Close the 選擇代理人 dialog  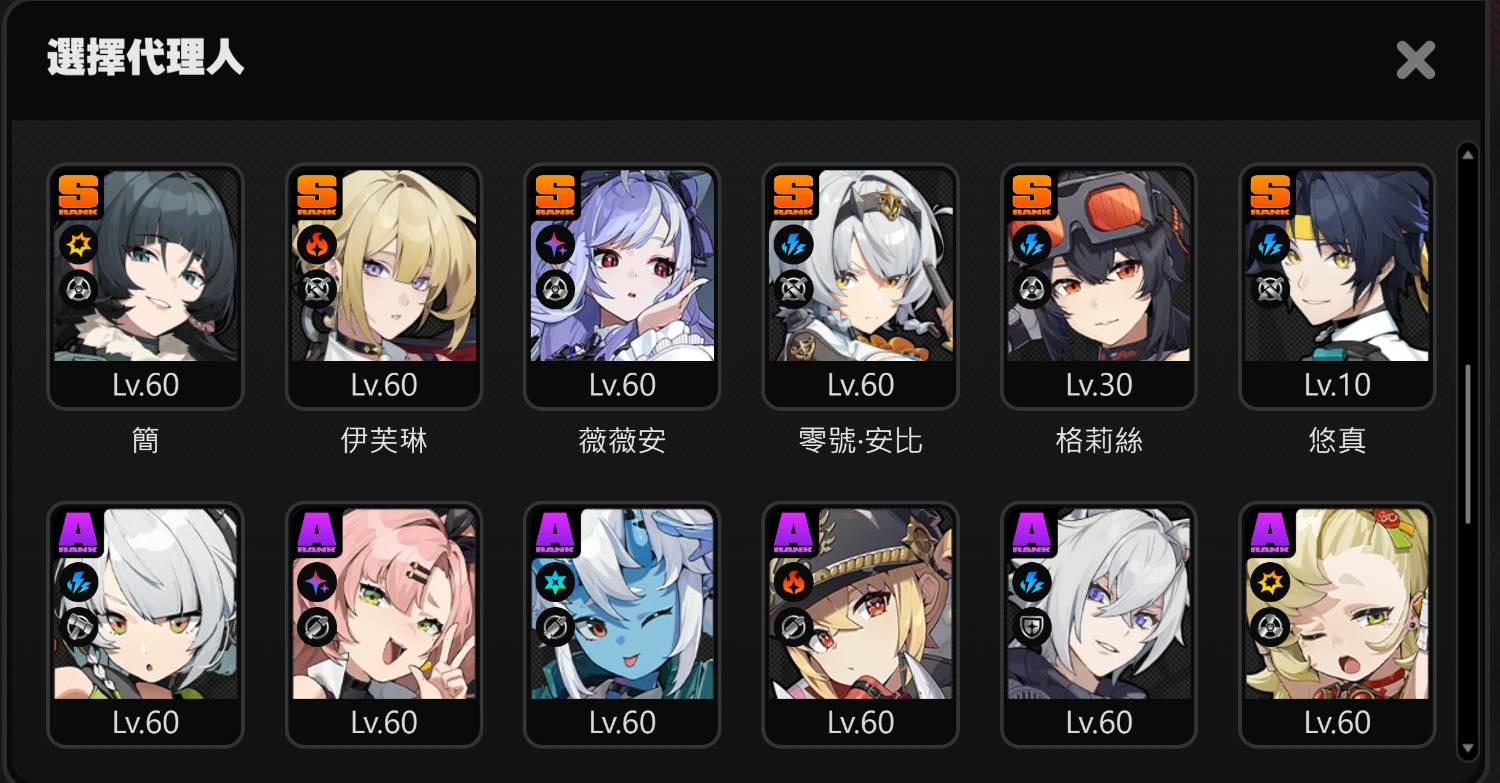tap(1416, 60)
